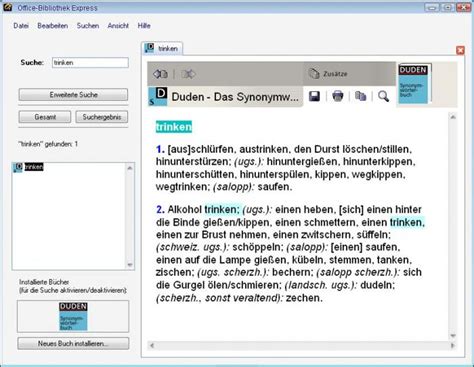Screen dimensions: 474x367
Task: Minimize the Office-Bibliothek Express window
Action: pos(432,7)
